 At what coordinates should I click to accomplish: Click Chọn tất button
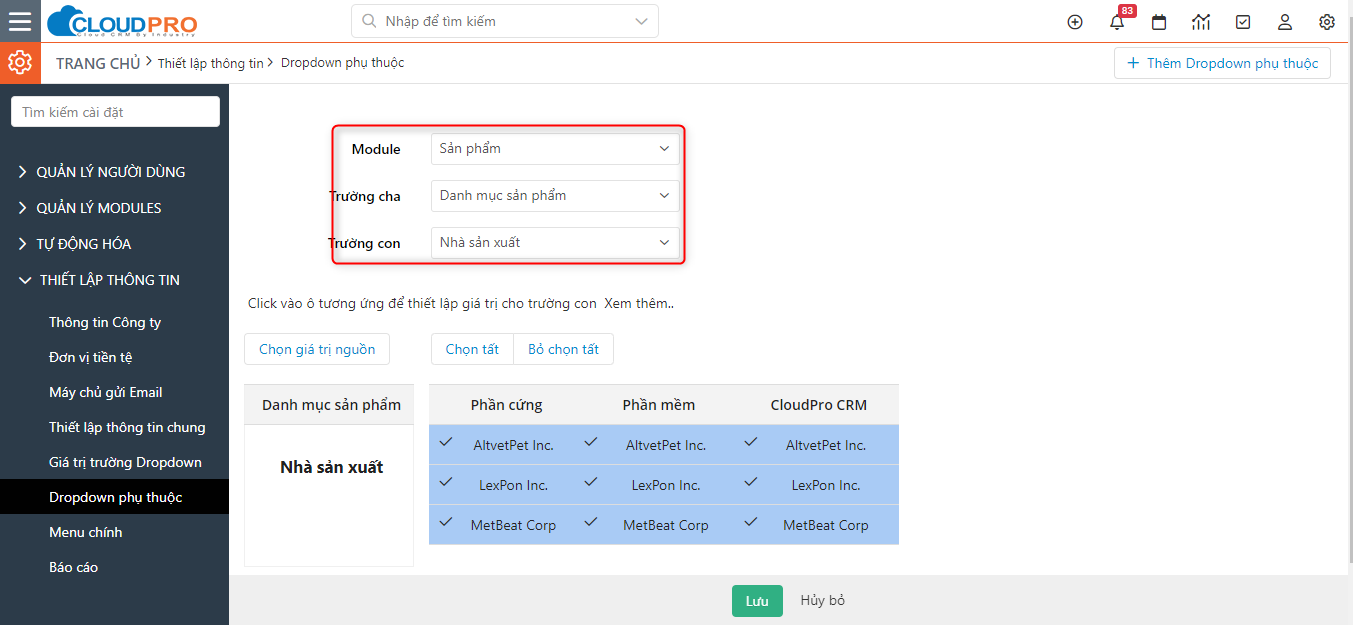pyautogui.click(x=472, y=349)
